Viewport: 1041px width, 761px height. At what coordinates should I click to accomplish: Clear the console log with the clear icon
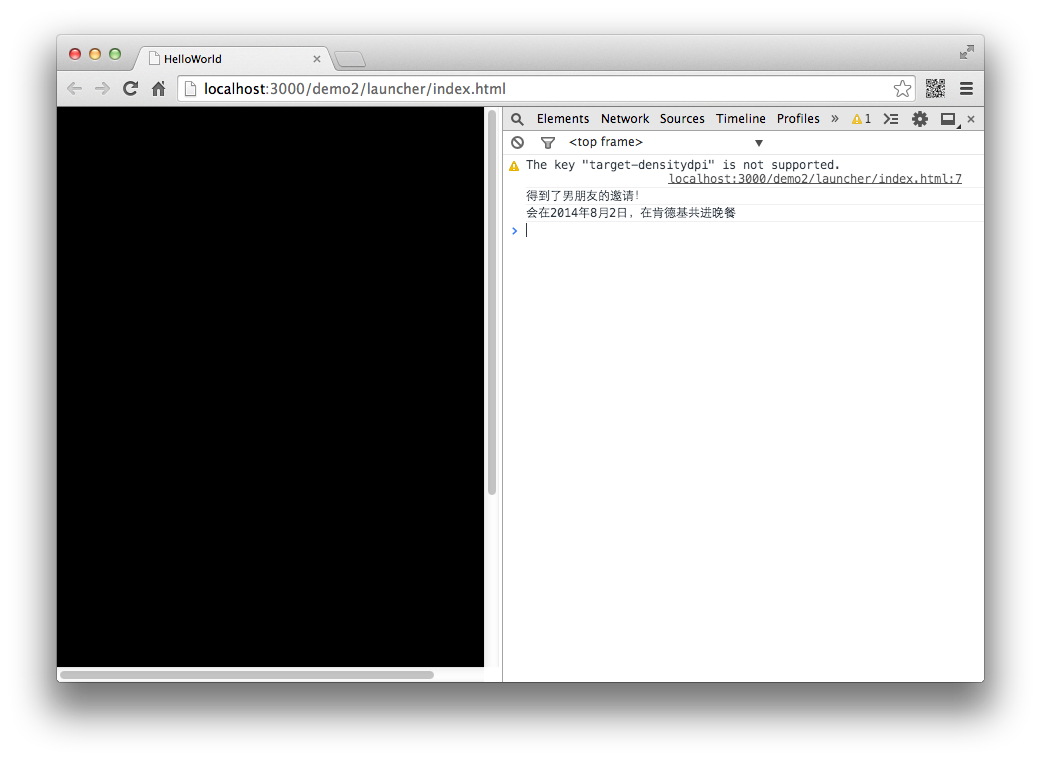click(x=517, y=143)
